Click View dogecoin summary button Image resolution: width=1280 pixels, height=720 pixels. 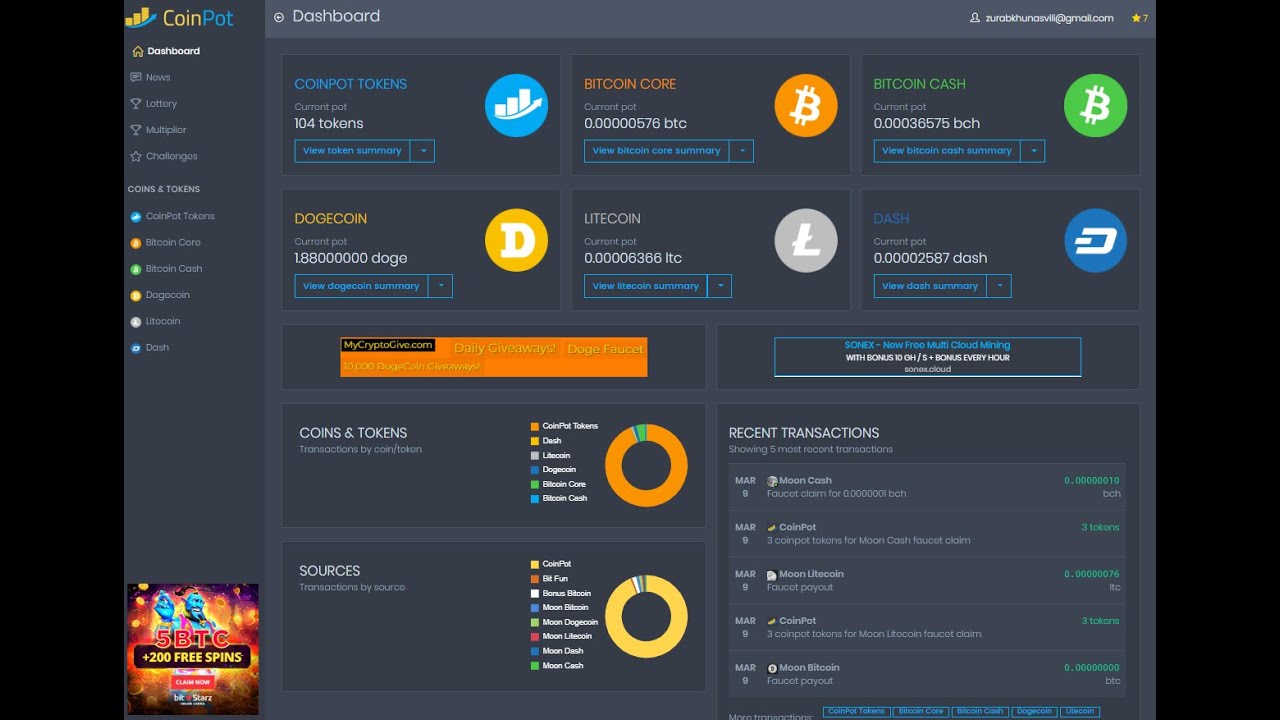pos(361,286)
